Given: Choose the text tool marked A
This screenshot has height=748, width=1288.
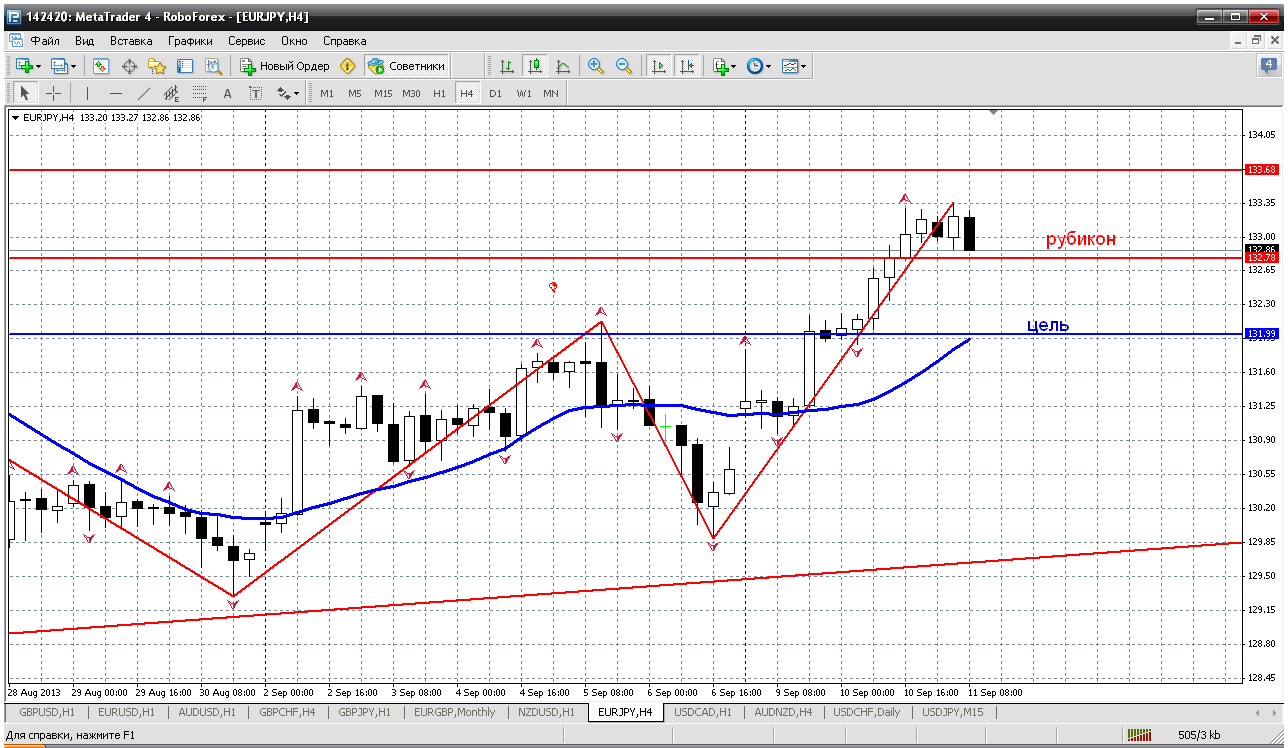Looking at the screenshot, I should [x=227, y=93].
